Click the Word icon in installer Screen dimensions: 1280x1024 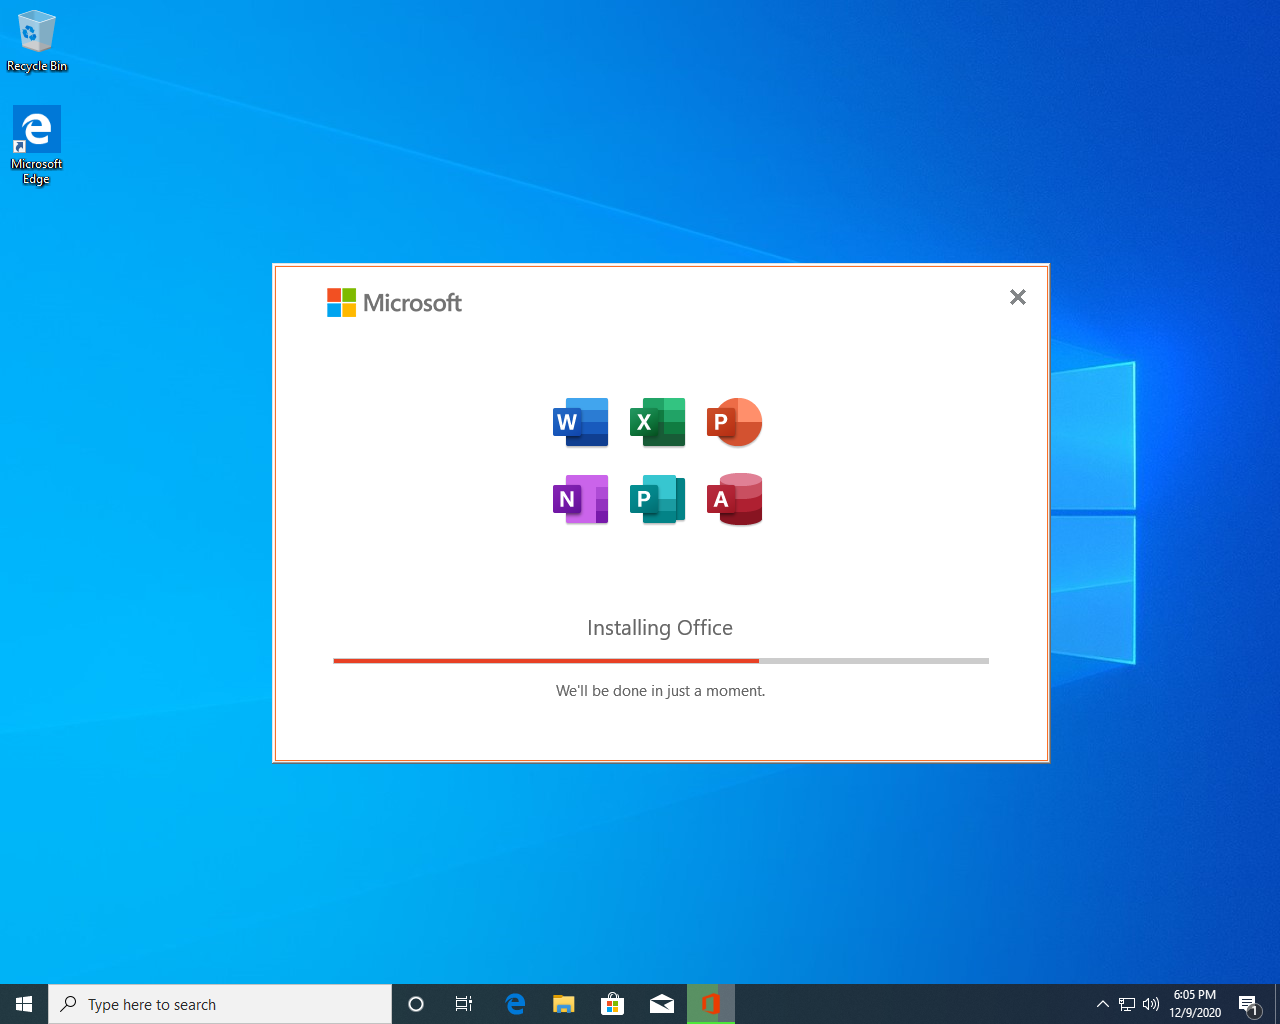click(581, 422)
